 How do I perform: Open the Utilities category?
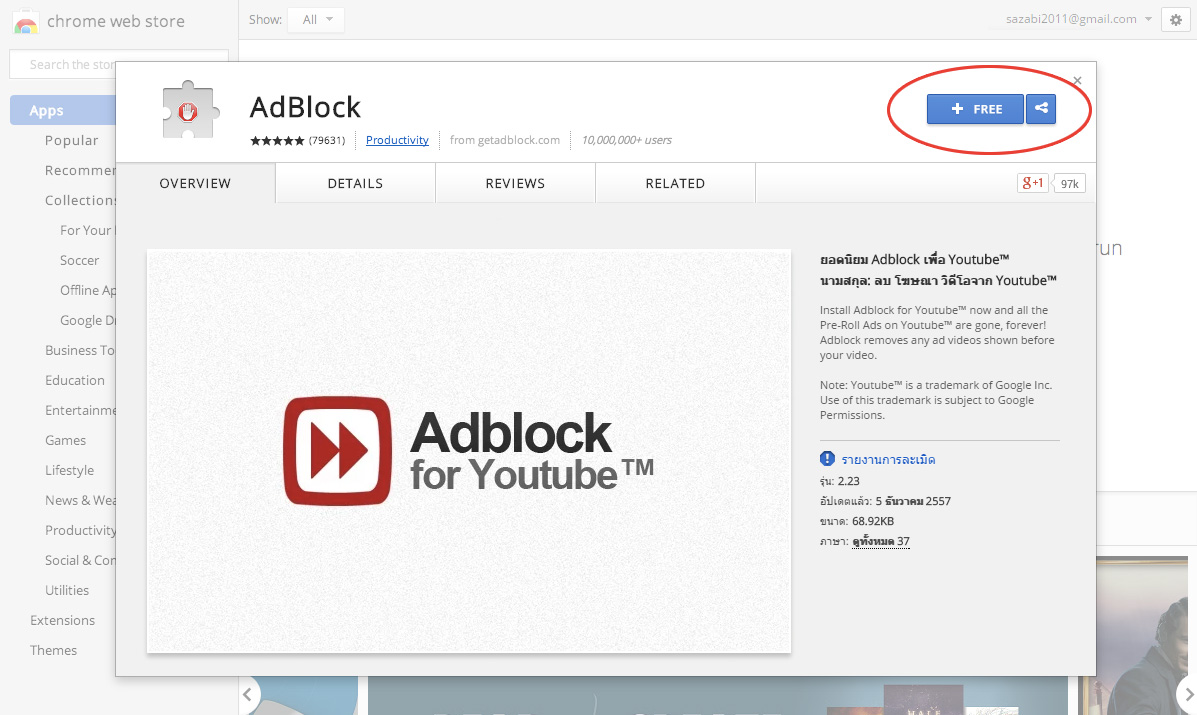[67, 590]
